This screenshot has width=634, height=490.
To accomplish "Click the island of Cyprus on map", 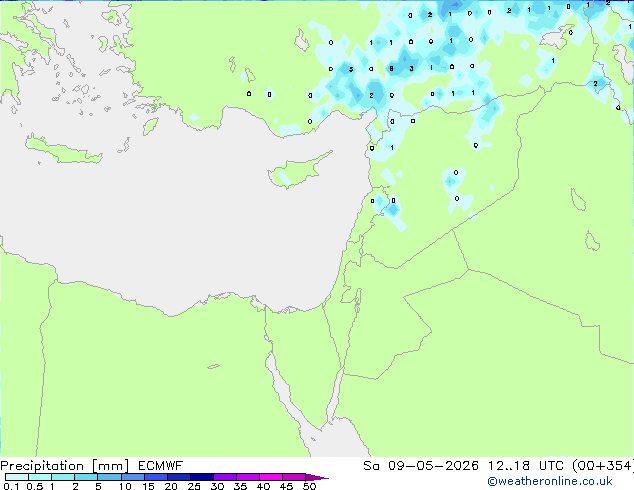I will (x=297, y=171).
